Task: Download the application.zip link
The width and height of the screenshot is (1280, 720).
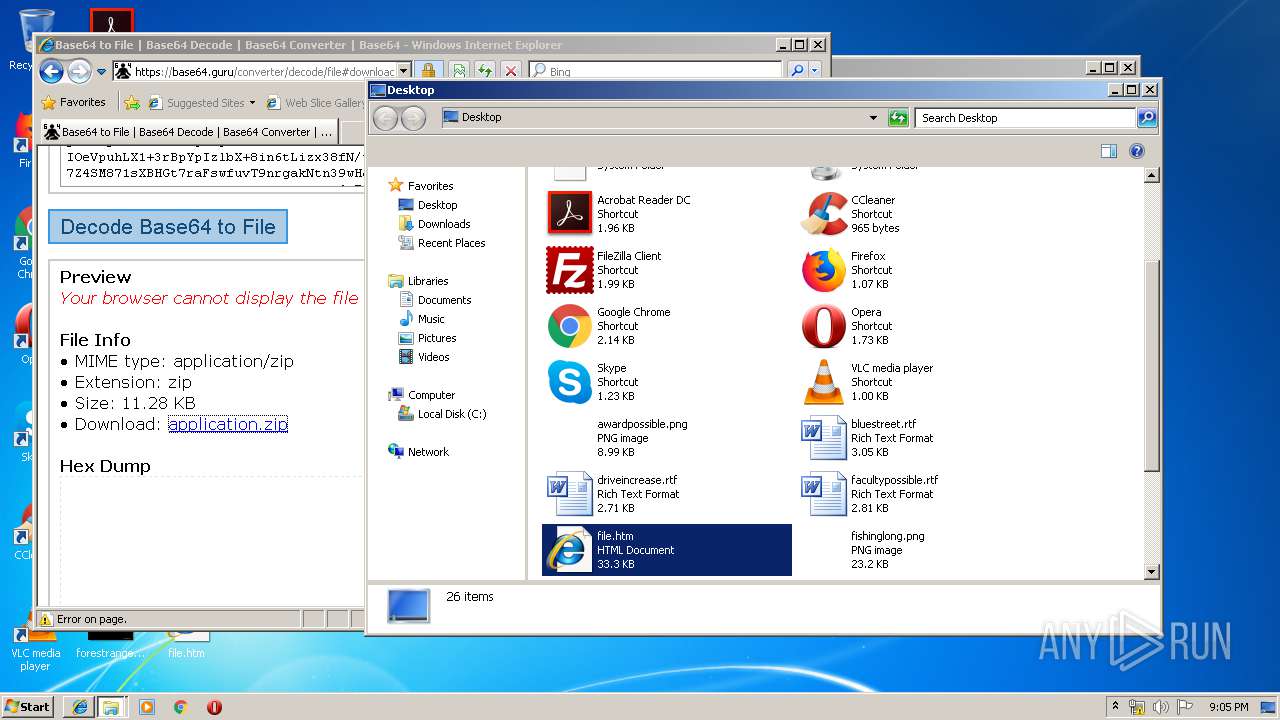Action: (228, 424)
